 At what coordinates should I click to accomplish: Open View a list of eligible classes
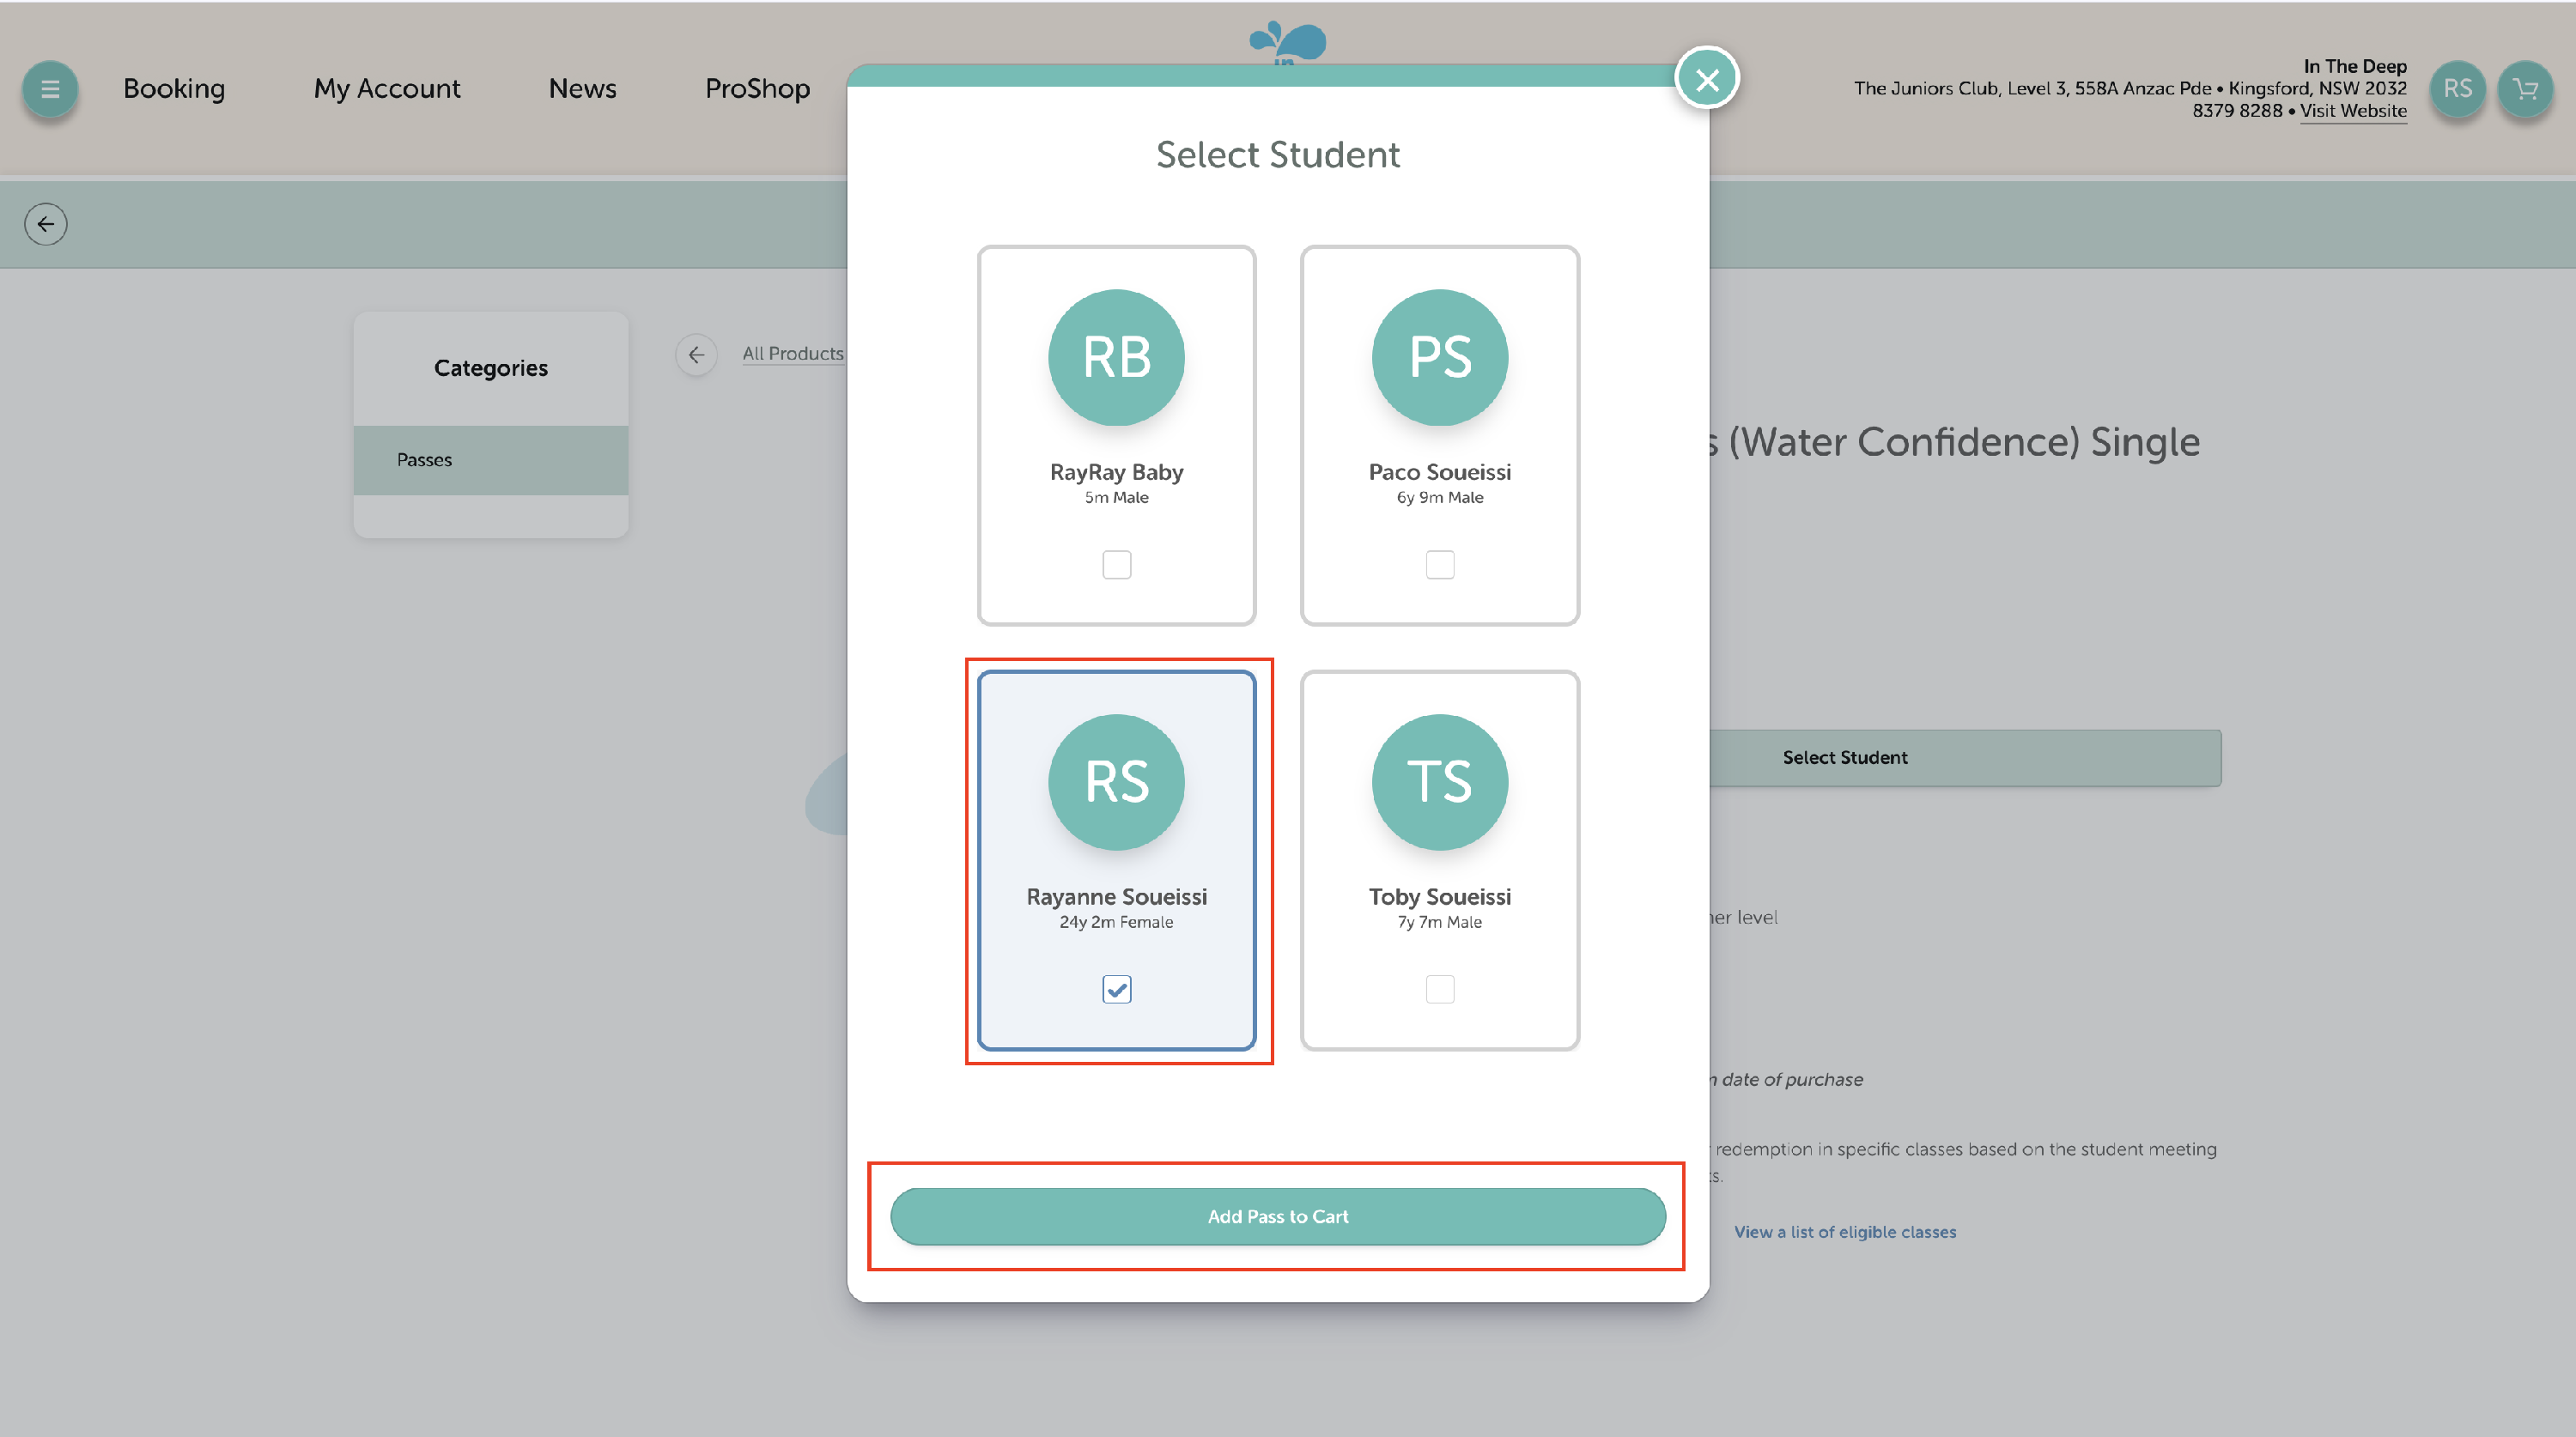[1844, 1232]
